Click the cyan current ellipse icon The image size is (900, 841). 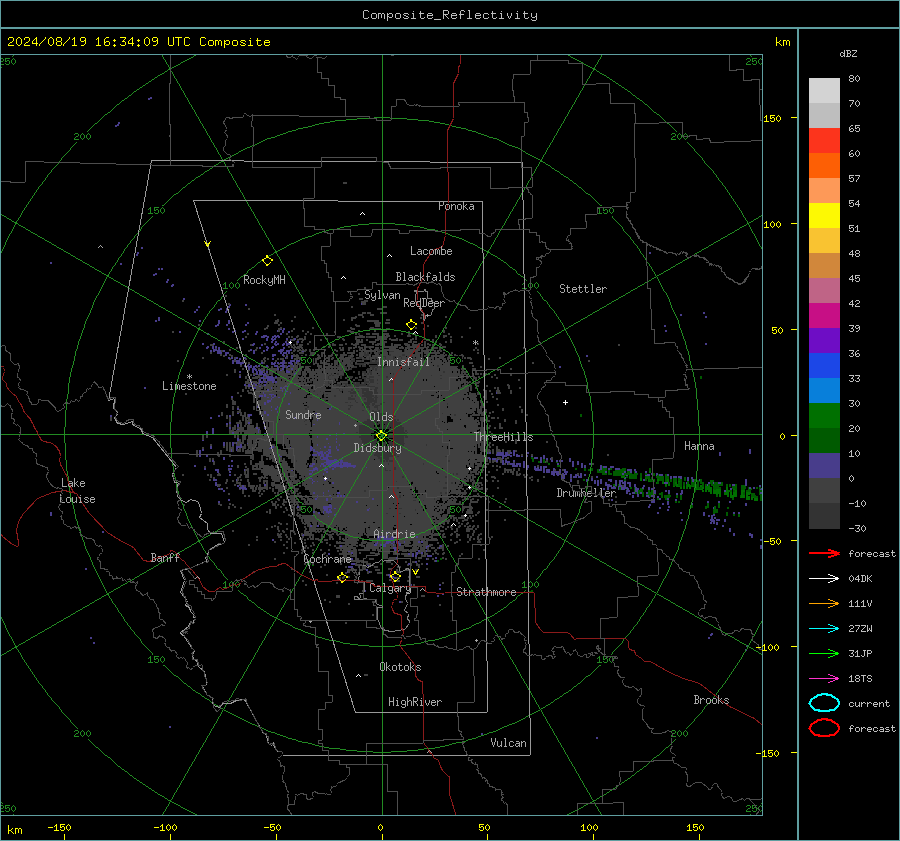click(824, 703)
